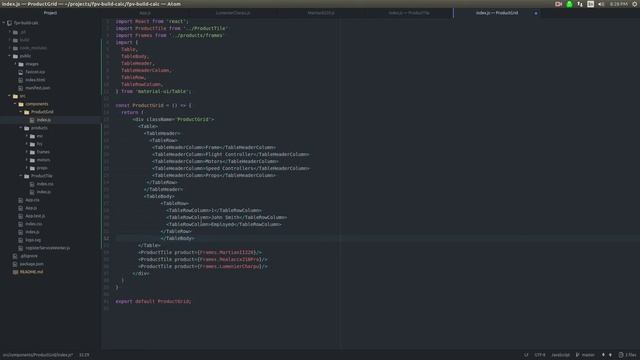Click the 'John Smith' TableRowColumn code line
Viewport: 640px width, 360px height.
tap(227, 218)
